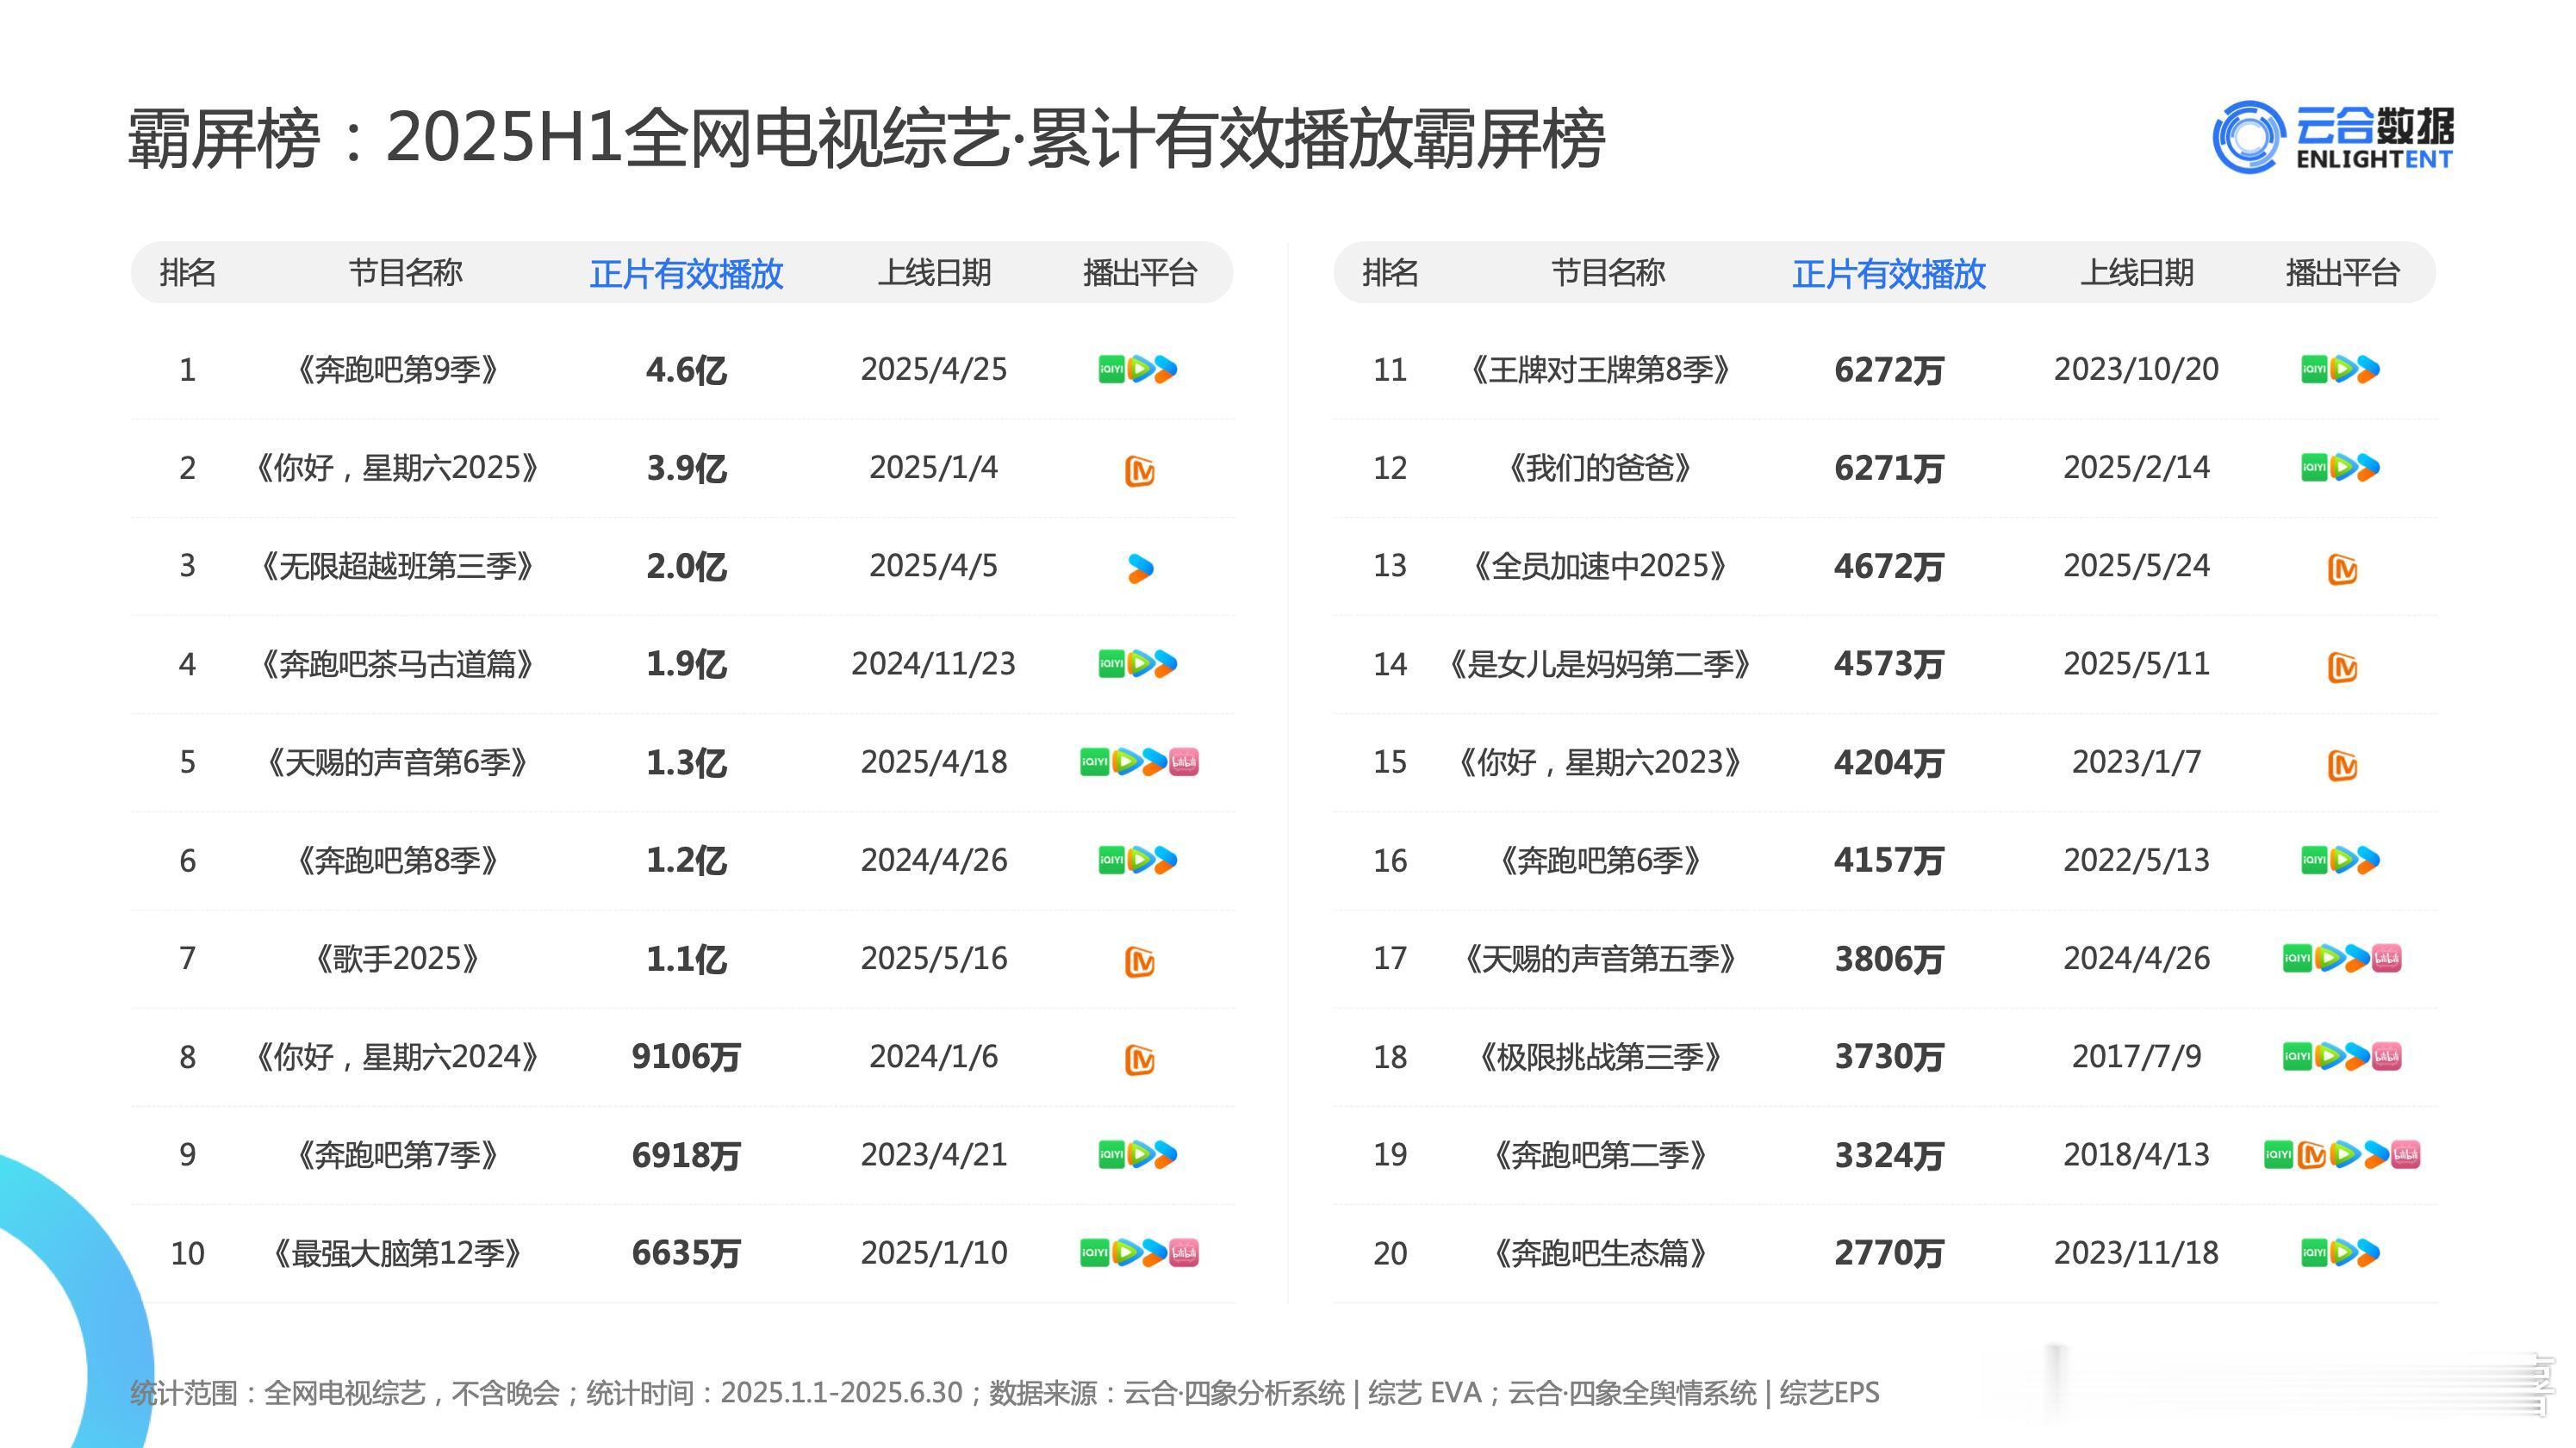Click Mango TV icon in 是女儿是妈妈第二季 row
Screen dimensions: 2576x1448
2343,667
